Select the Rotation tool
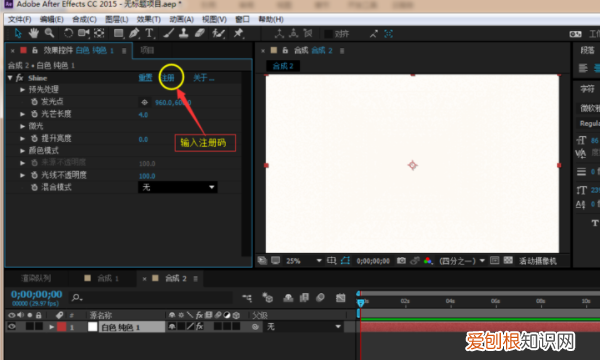The width and height of the screenshot is (600, 360). point(68,33)
